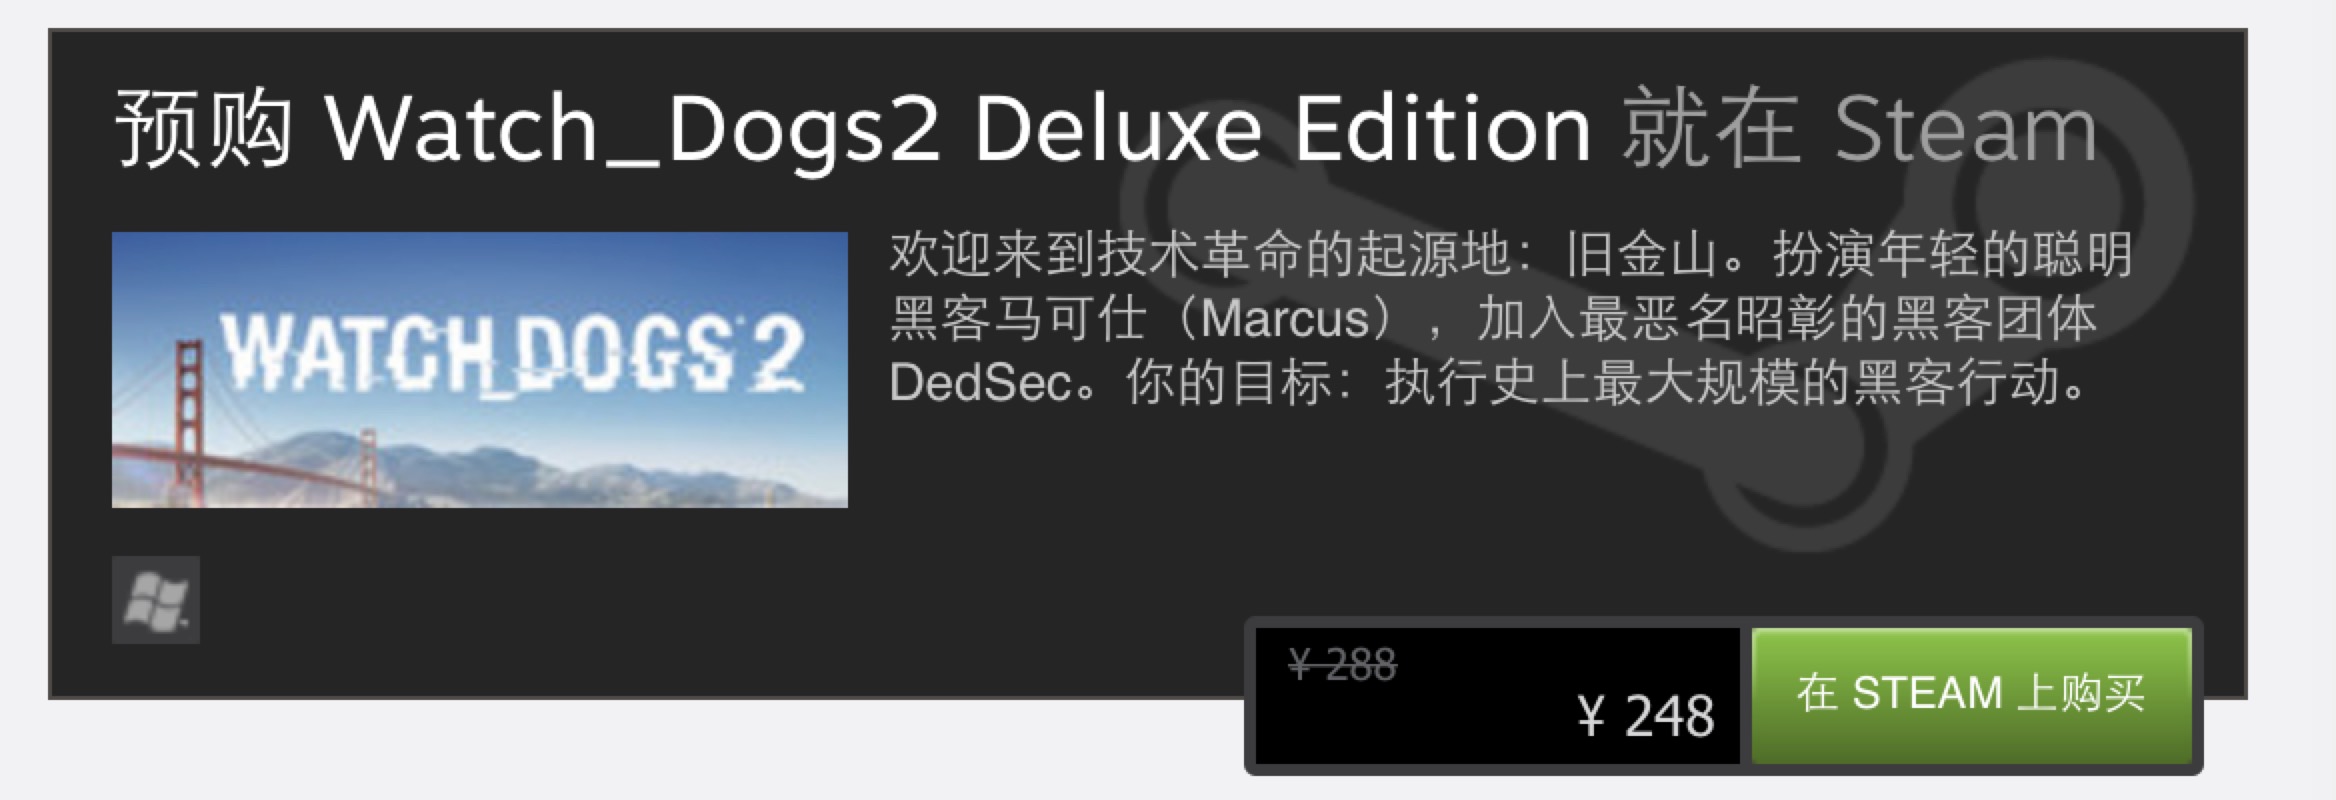Click the green 在 STEAM 上购买 button
The image size is (2336, 800).
1971,695
